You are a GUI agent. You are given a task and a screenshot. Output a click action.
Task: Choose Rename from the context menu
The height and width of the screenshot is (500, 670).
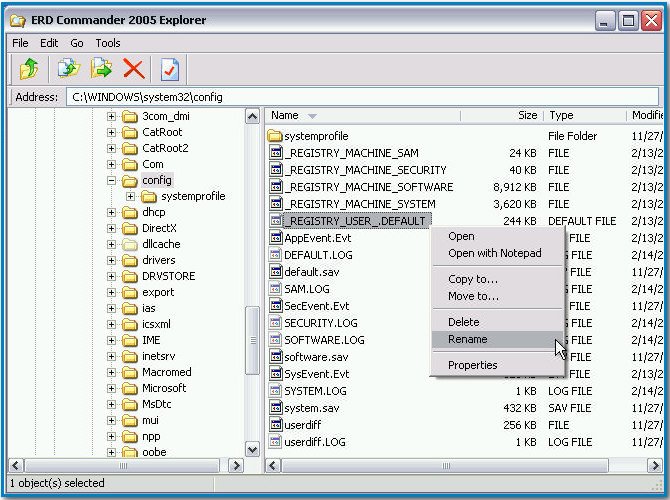coord(468,339)
